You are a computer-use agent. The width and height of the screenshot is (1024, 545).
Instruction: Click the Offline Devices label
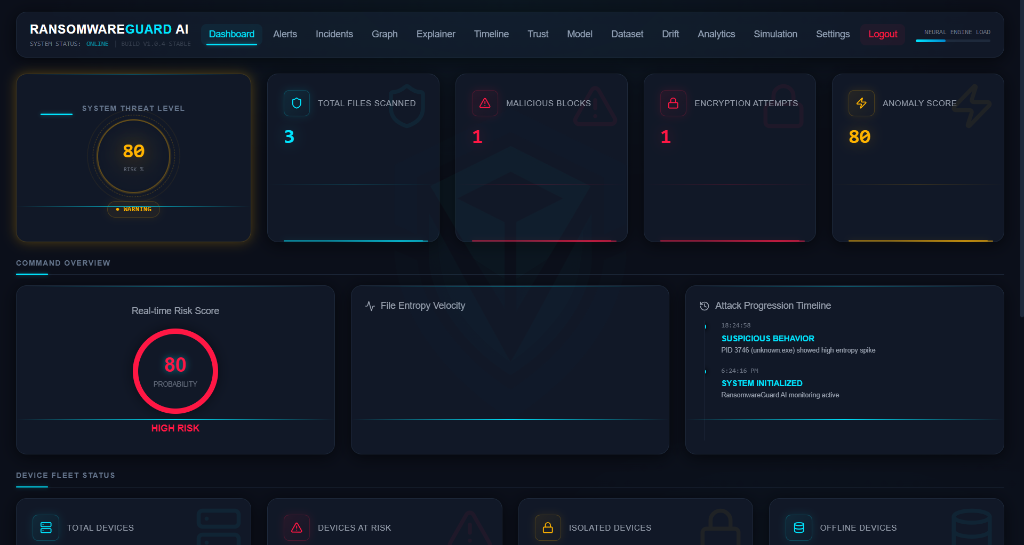858,528
